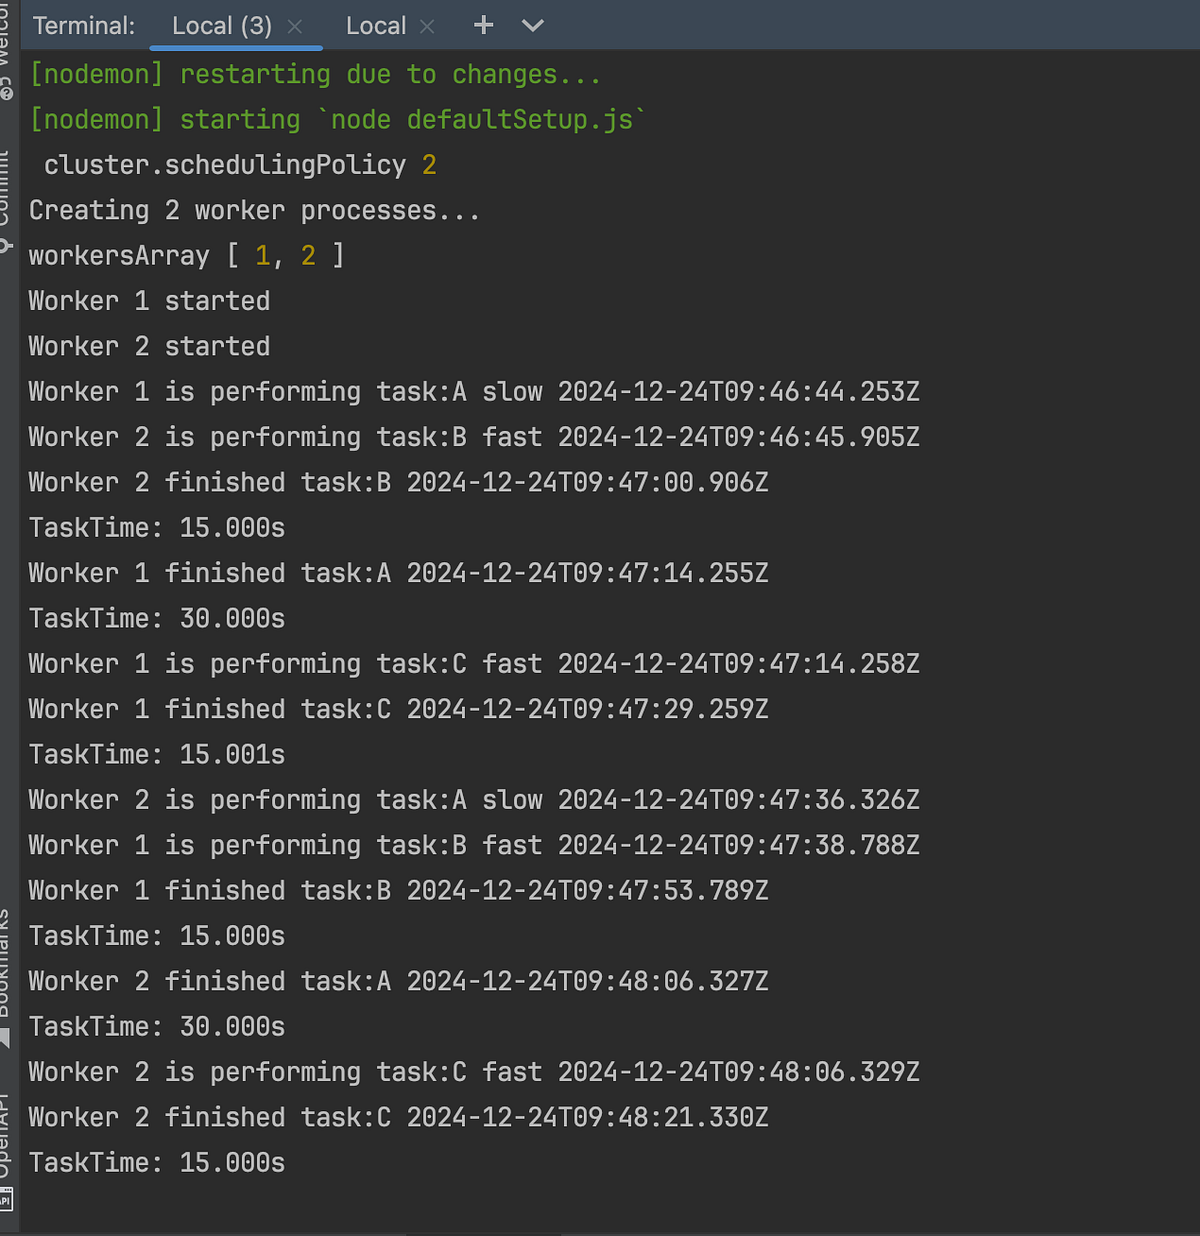Switch to the second Local terminal tab
Viewport: 1200px width, 1236px height.
click(377, 25)
